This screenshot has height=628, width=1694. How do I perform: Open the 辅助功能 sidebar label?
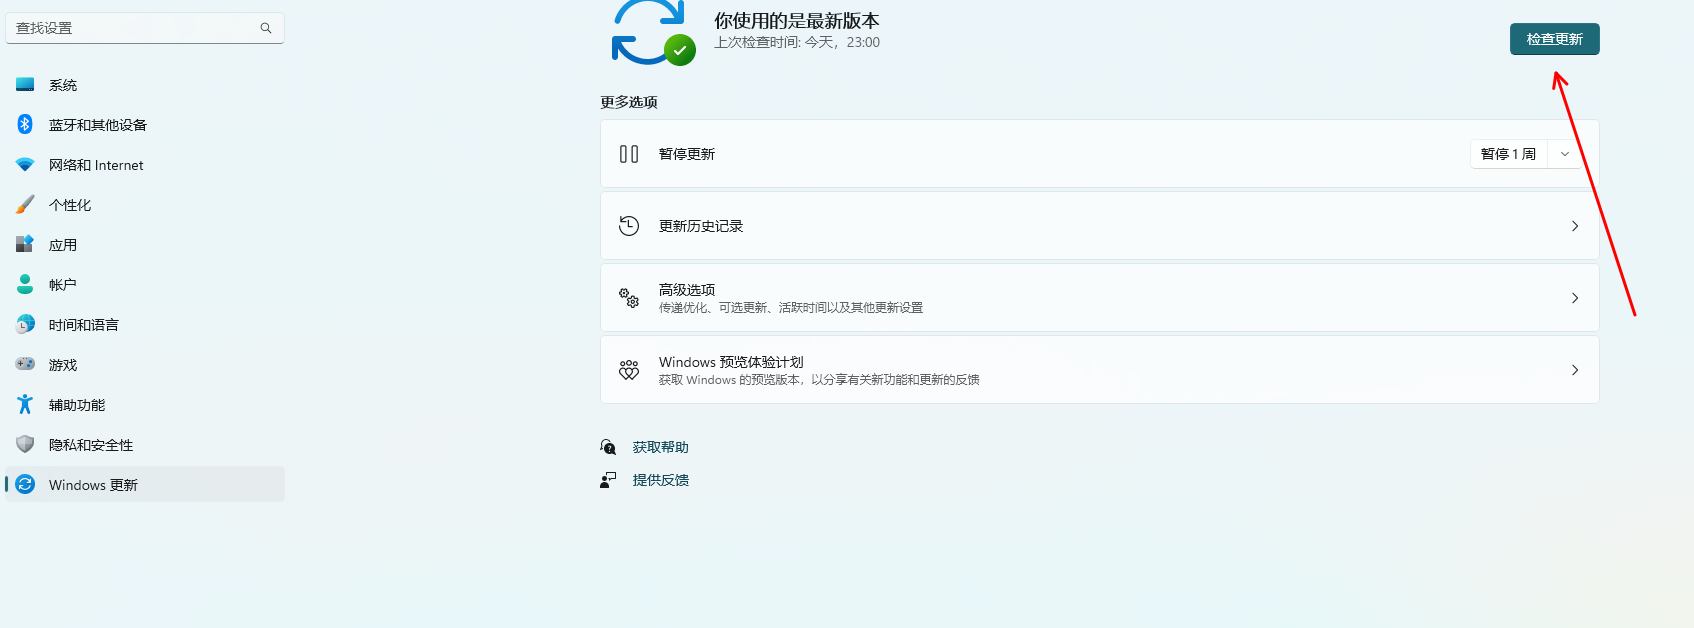point(77,405)
